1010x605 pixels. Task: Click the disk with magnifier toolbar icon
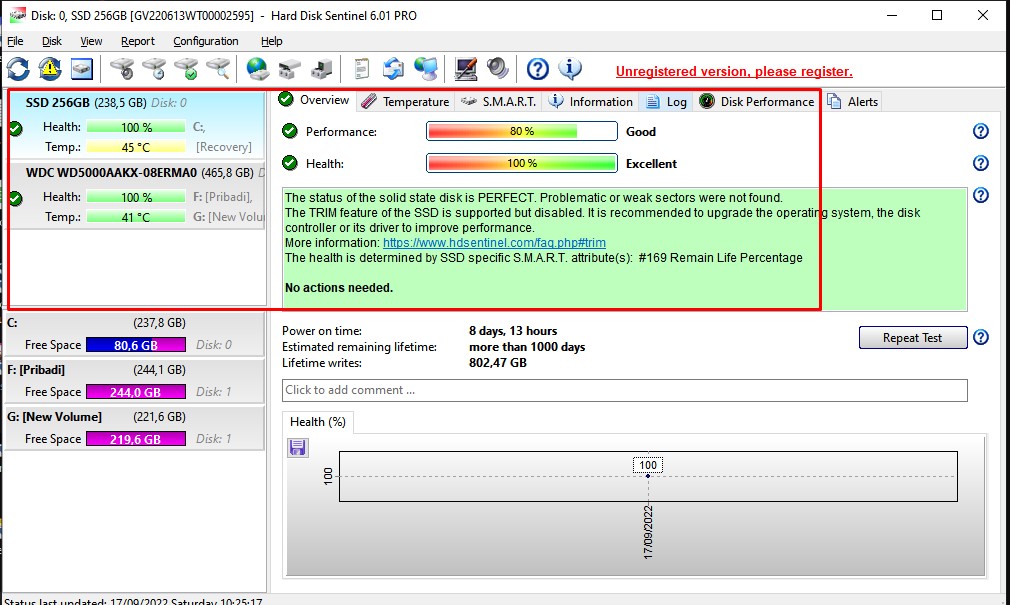[218, 69]
